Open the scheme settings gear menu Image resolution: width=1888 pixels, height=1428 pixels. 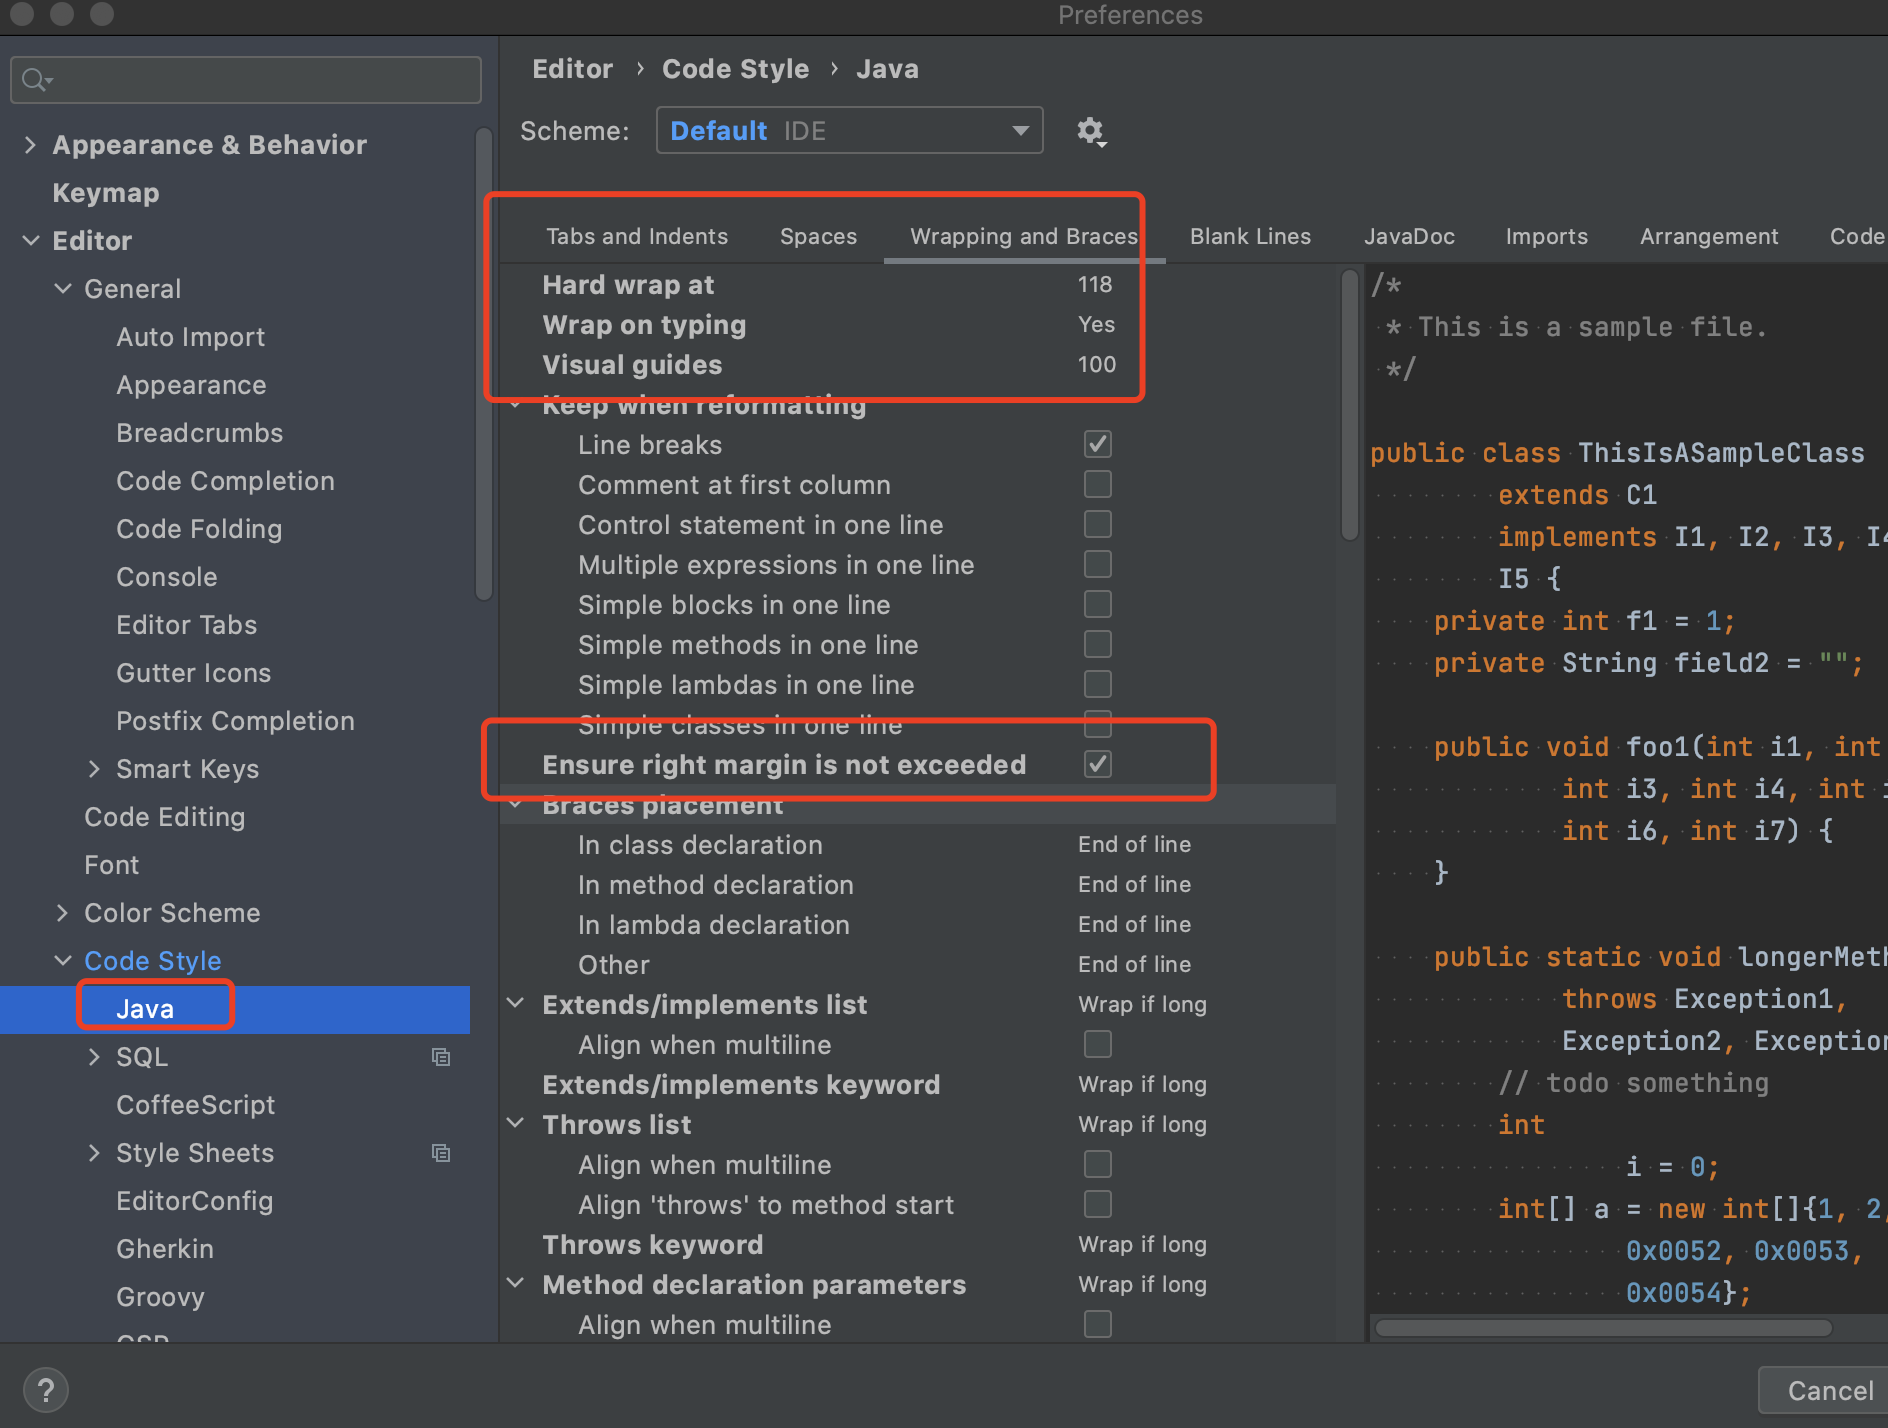[1091, 131]
